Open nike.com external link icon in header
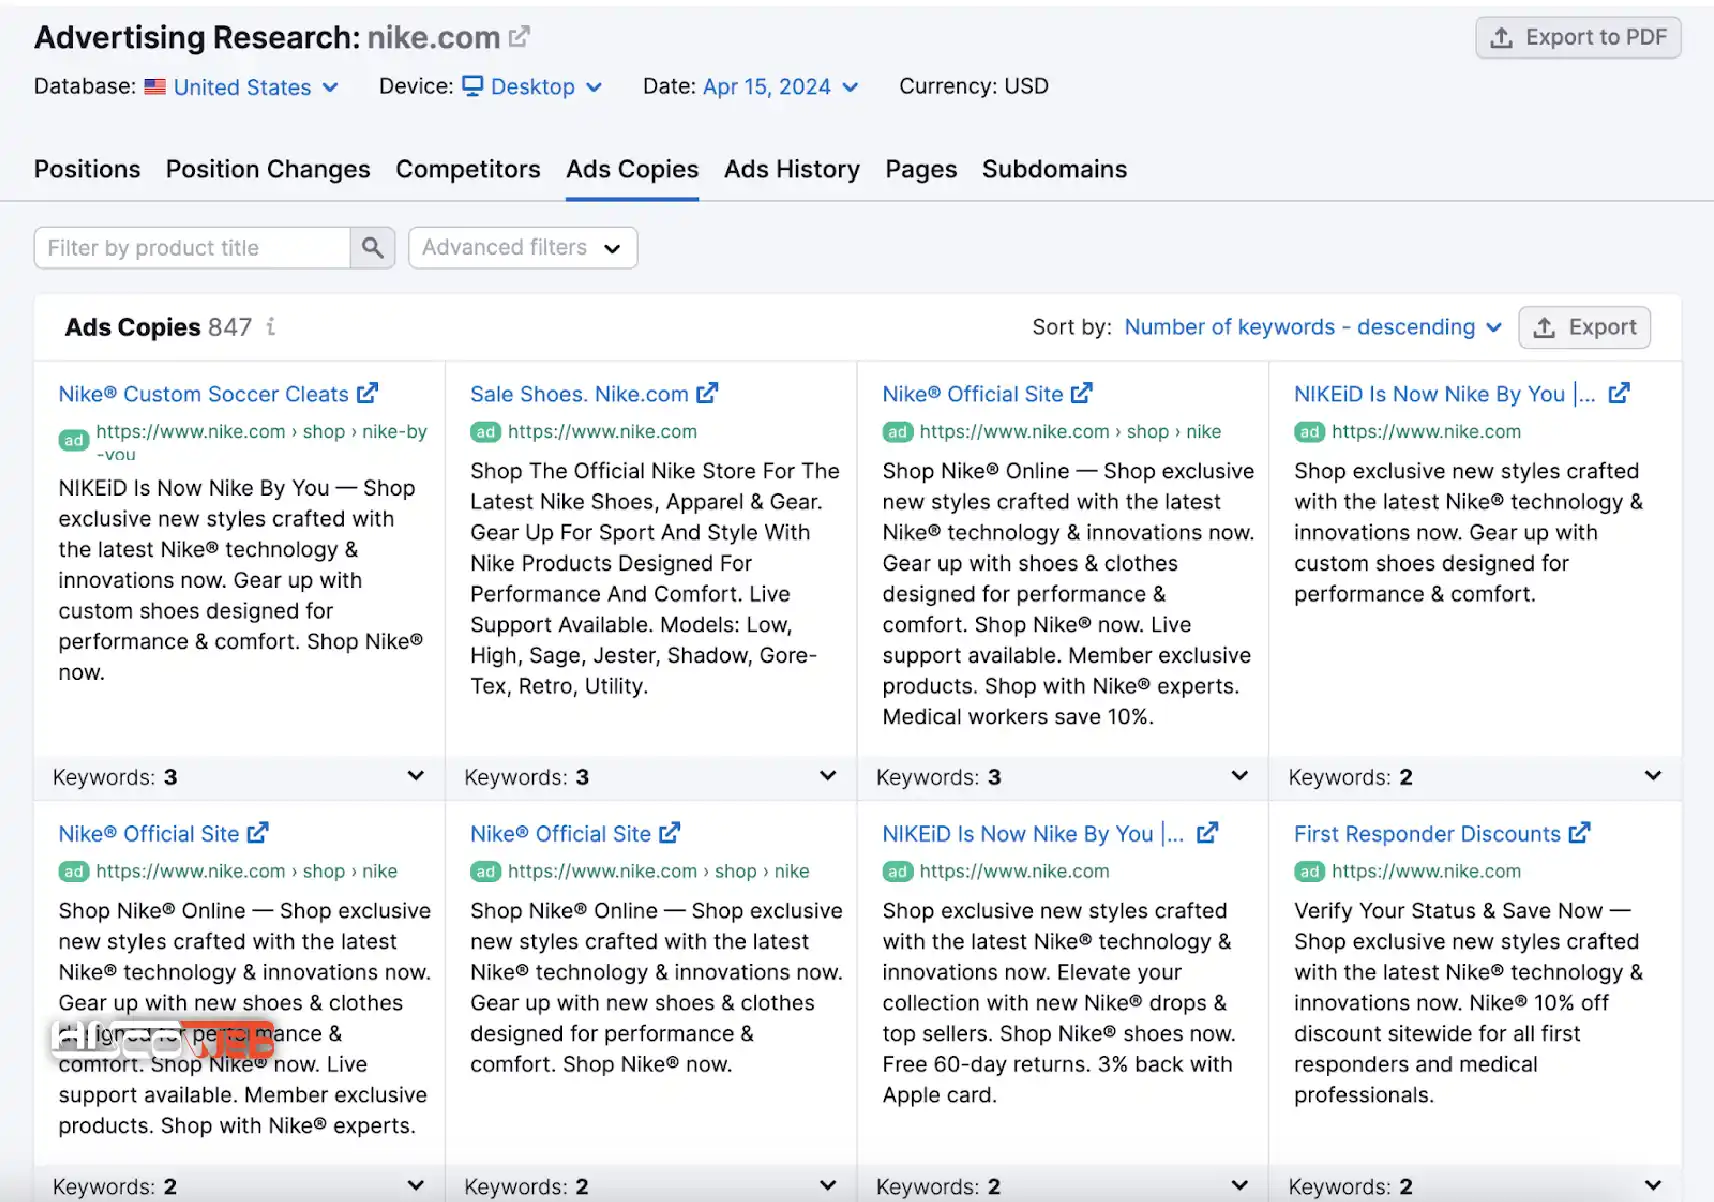Screen dimensions: 1714x1202 [x=519, y=37]
